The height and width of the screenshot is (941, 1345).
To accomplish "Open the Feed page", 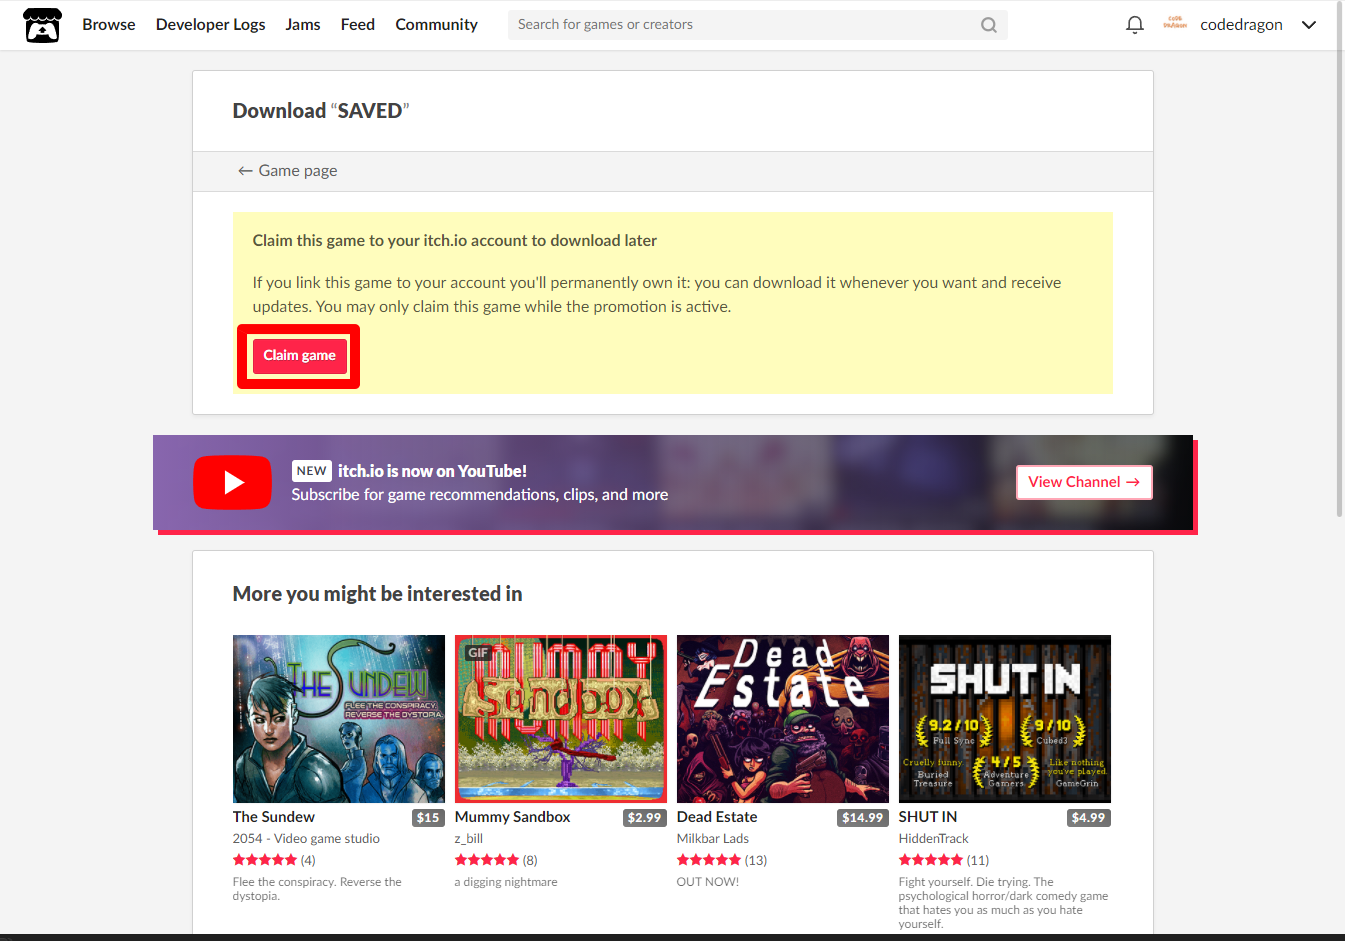I will coord(358,25).
